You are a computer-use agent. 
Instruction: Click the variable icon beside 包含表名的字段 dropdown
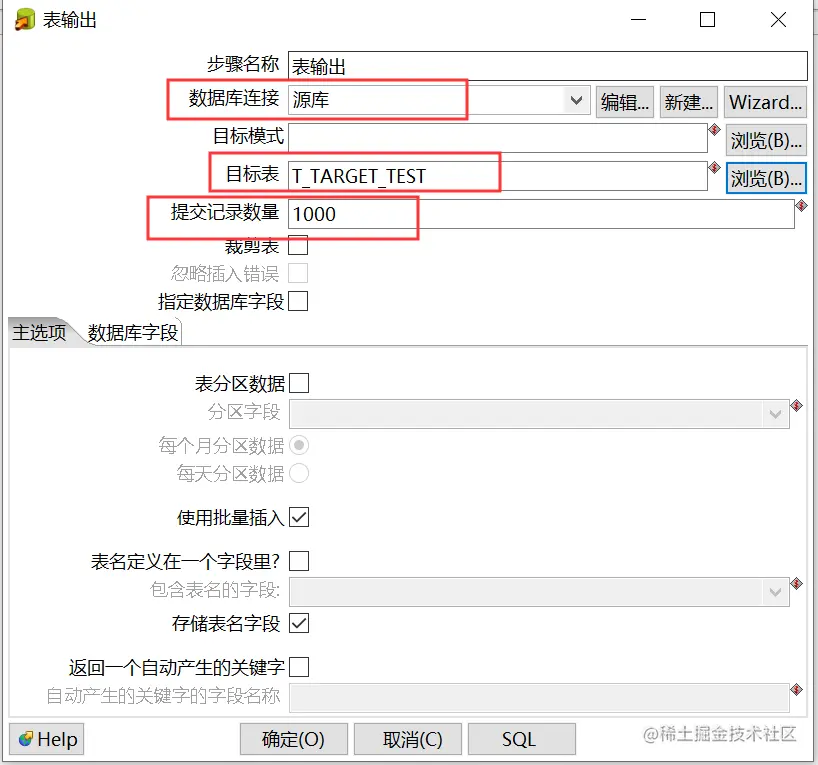(796, 583)
